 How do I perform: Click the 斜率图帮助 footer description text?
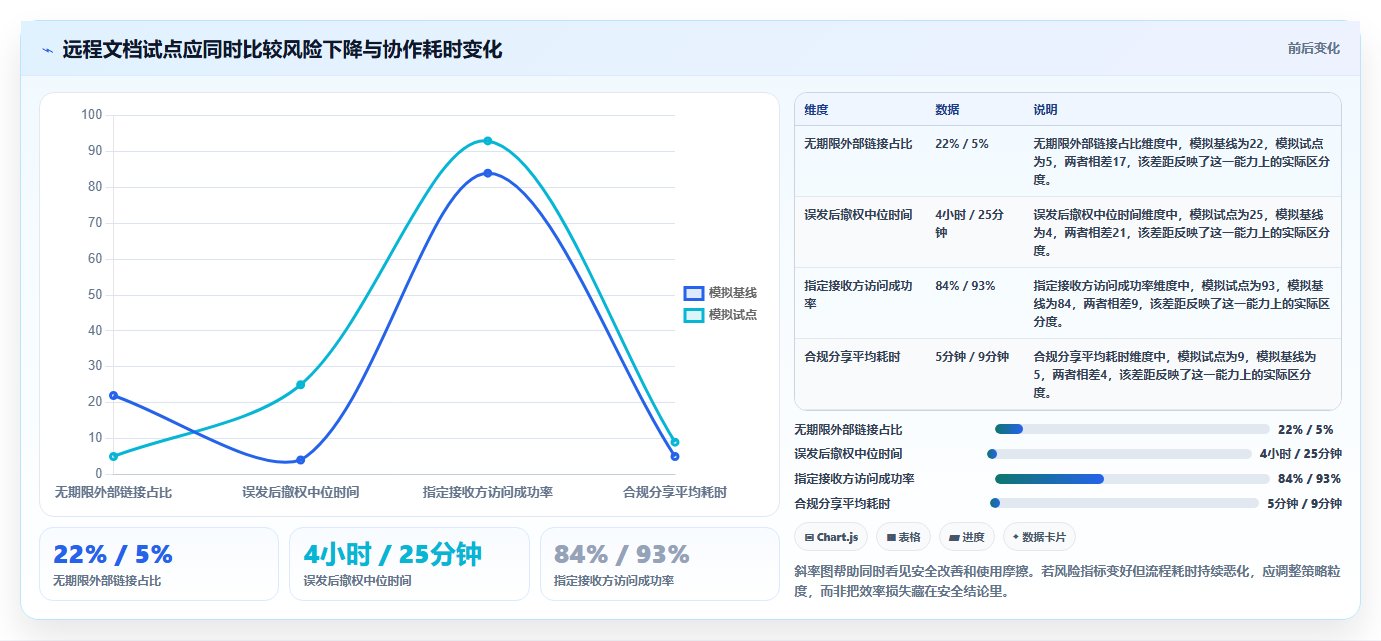pos(1066,581)
